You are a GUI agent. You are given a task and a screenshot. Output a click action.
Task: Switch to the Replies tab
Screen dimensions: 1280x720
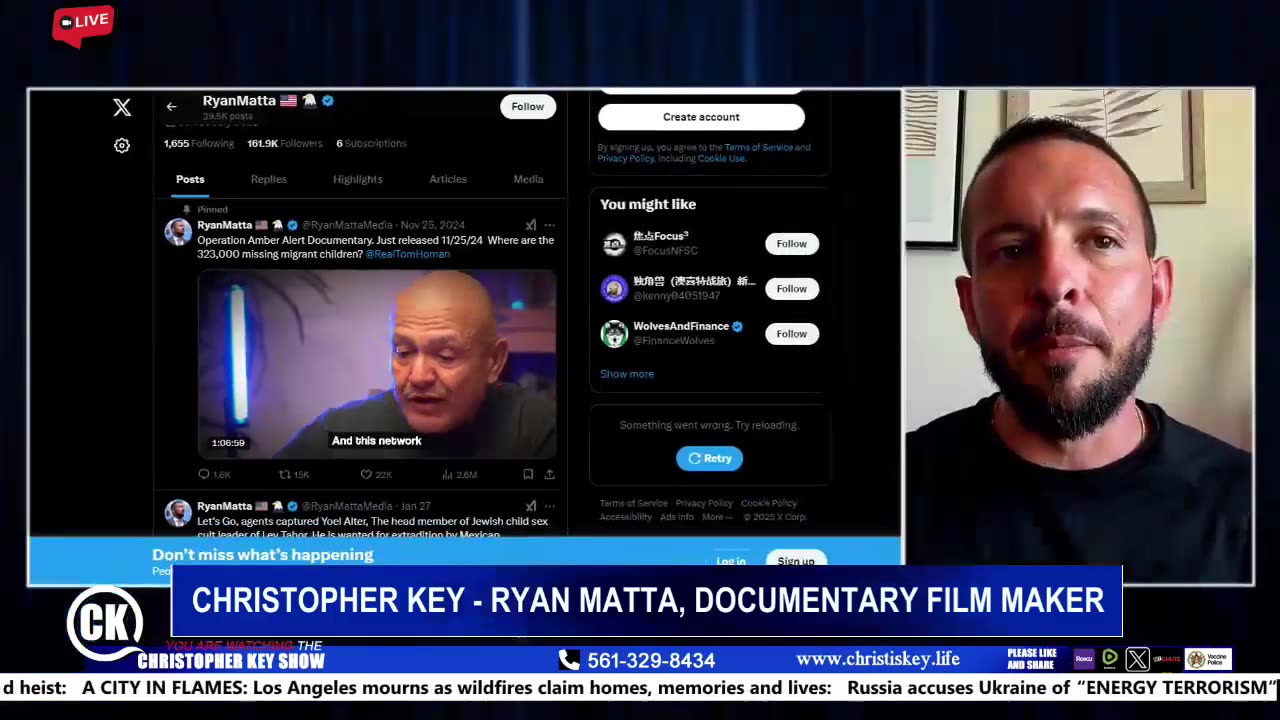(x=269, y=179)
